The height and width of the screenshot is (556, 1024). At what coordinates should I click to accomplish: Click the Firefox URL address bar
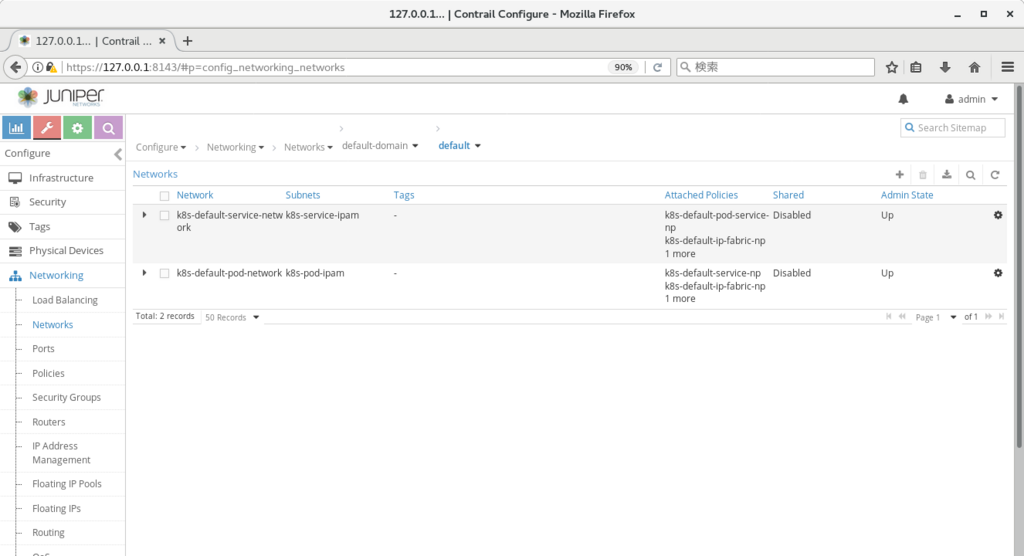coord(333,67)
